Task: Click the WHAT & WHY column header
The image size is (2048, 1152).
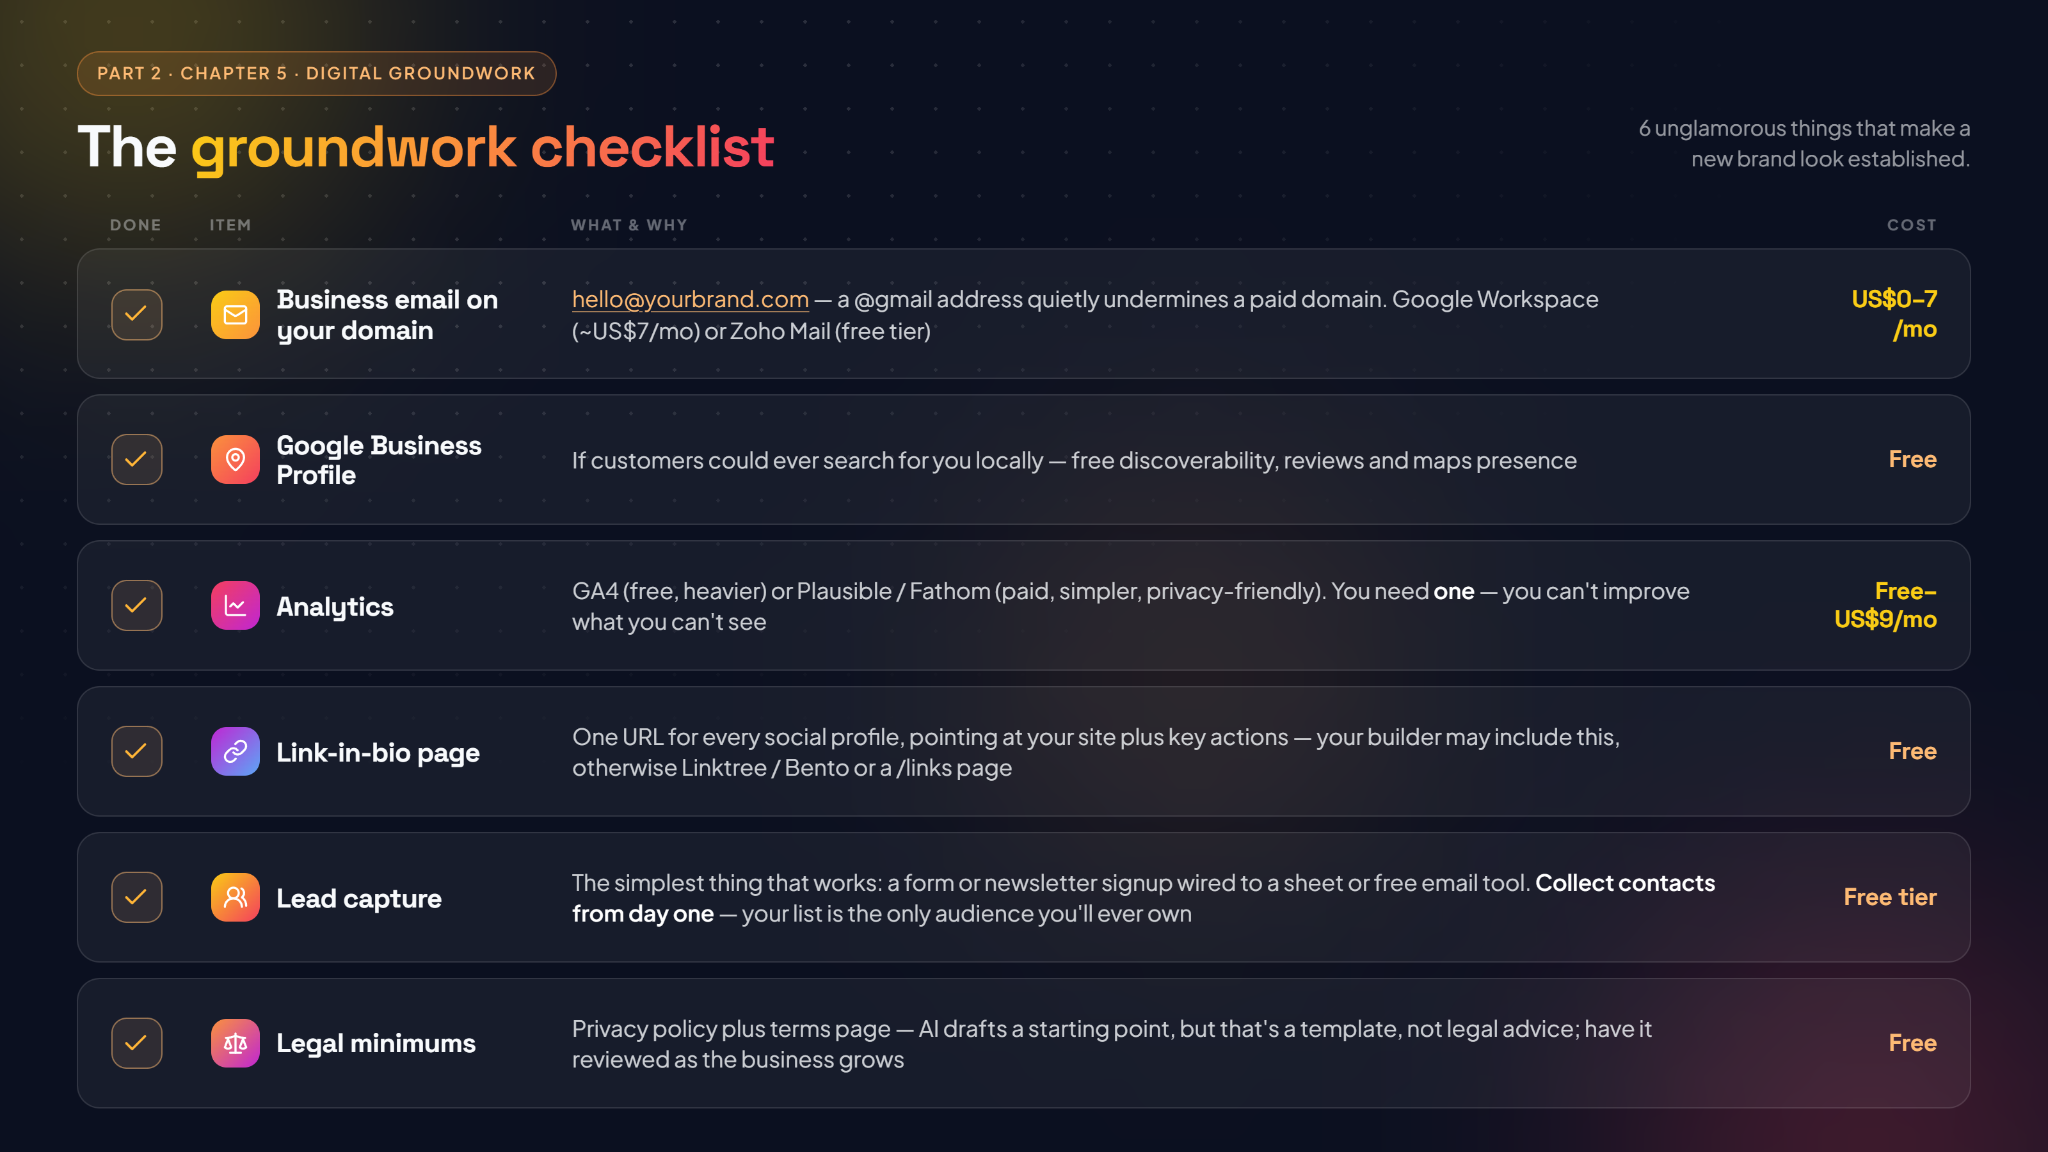Action: (629, 225)
